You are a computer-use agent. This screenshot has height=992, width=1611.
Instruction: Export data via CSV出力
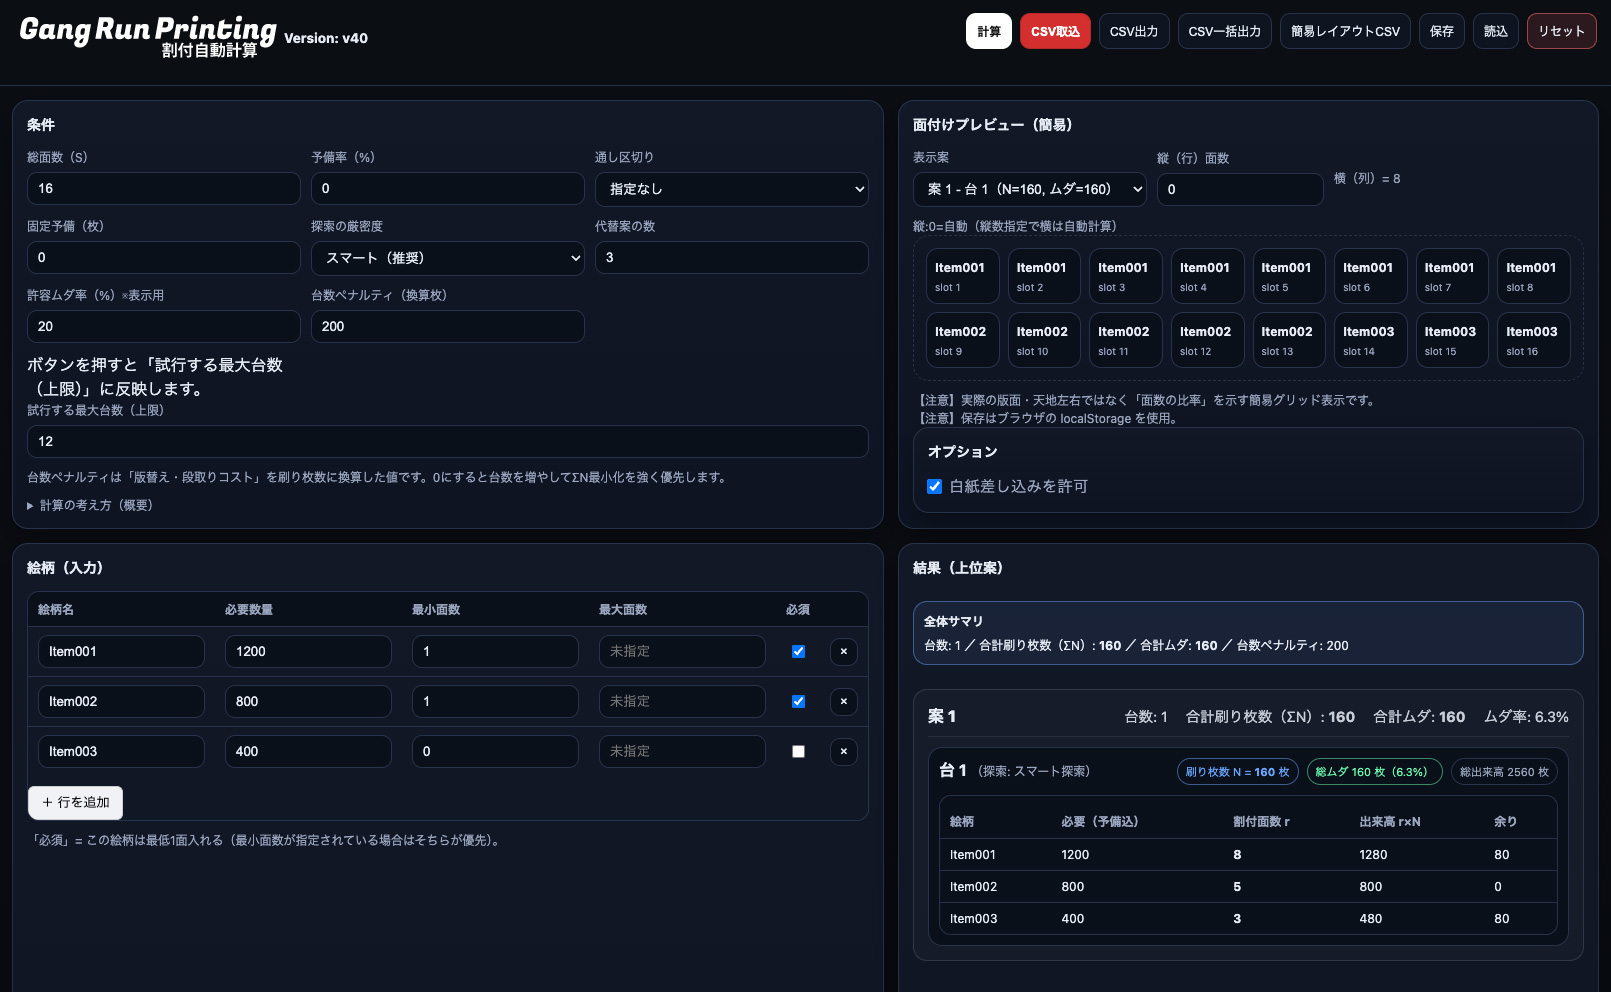(x=1133, y=31)
